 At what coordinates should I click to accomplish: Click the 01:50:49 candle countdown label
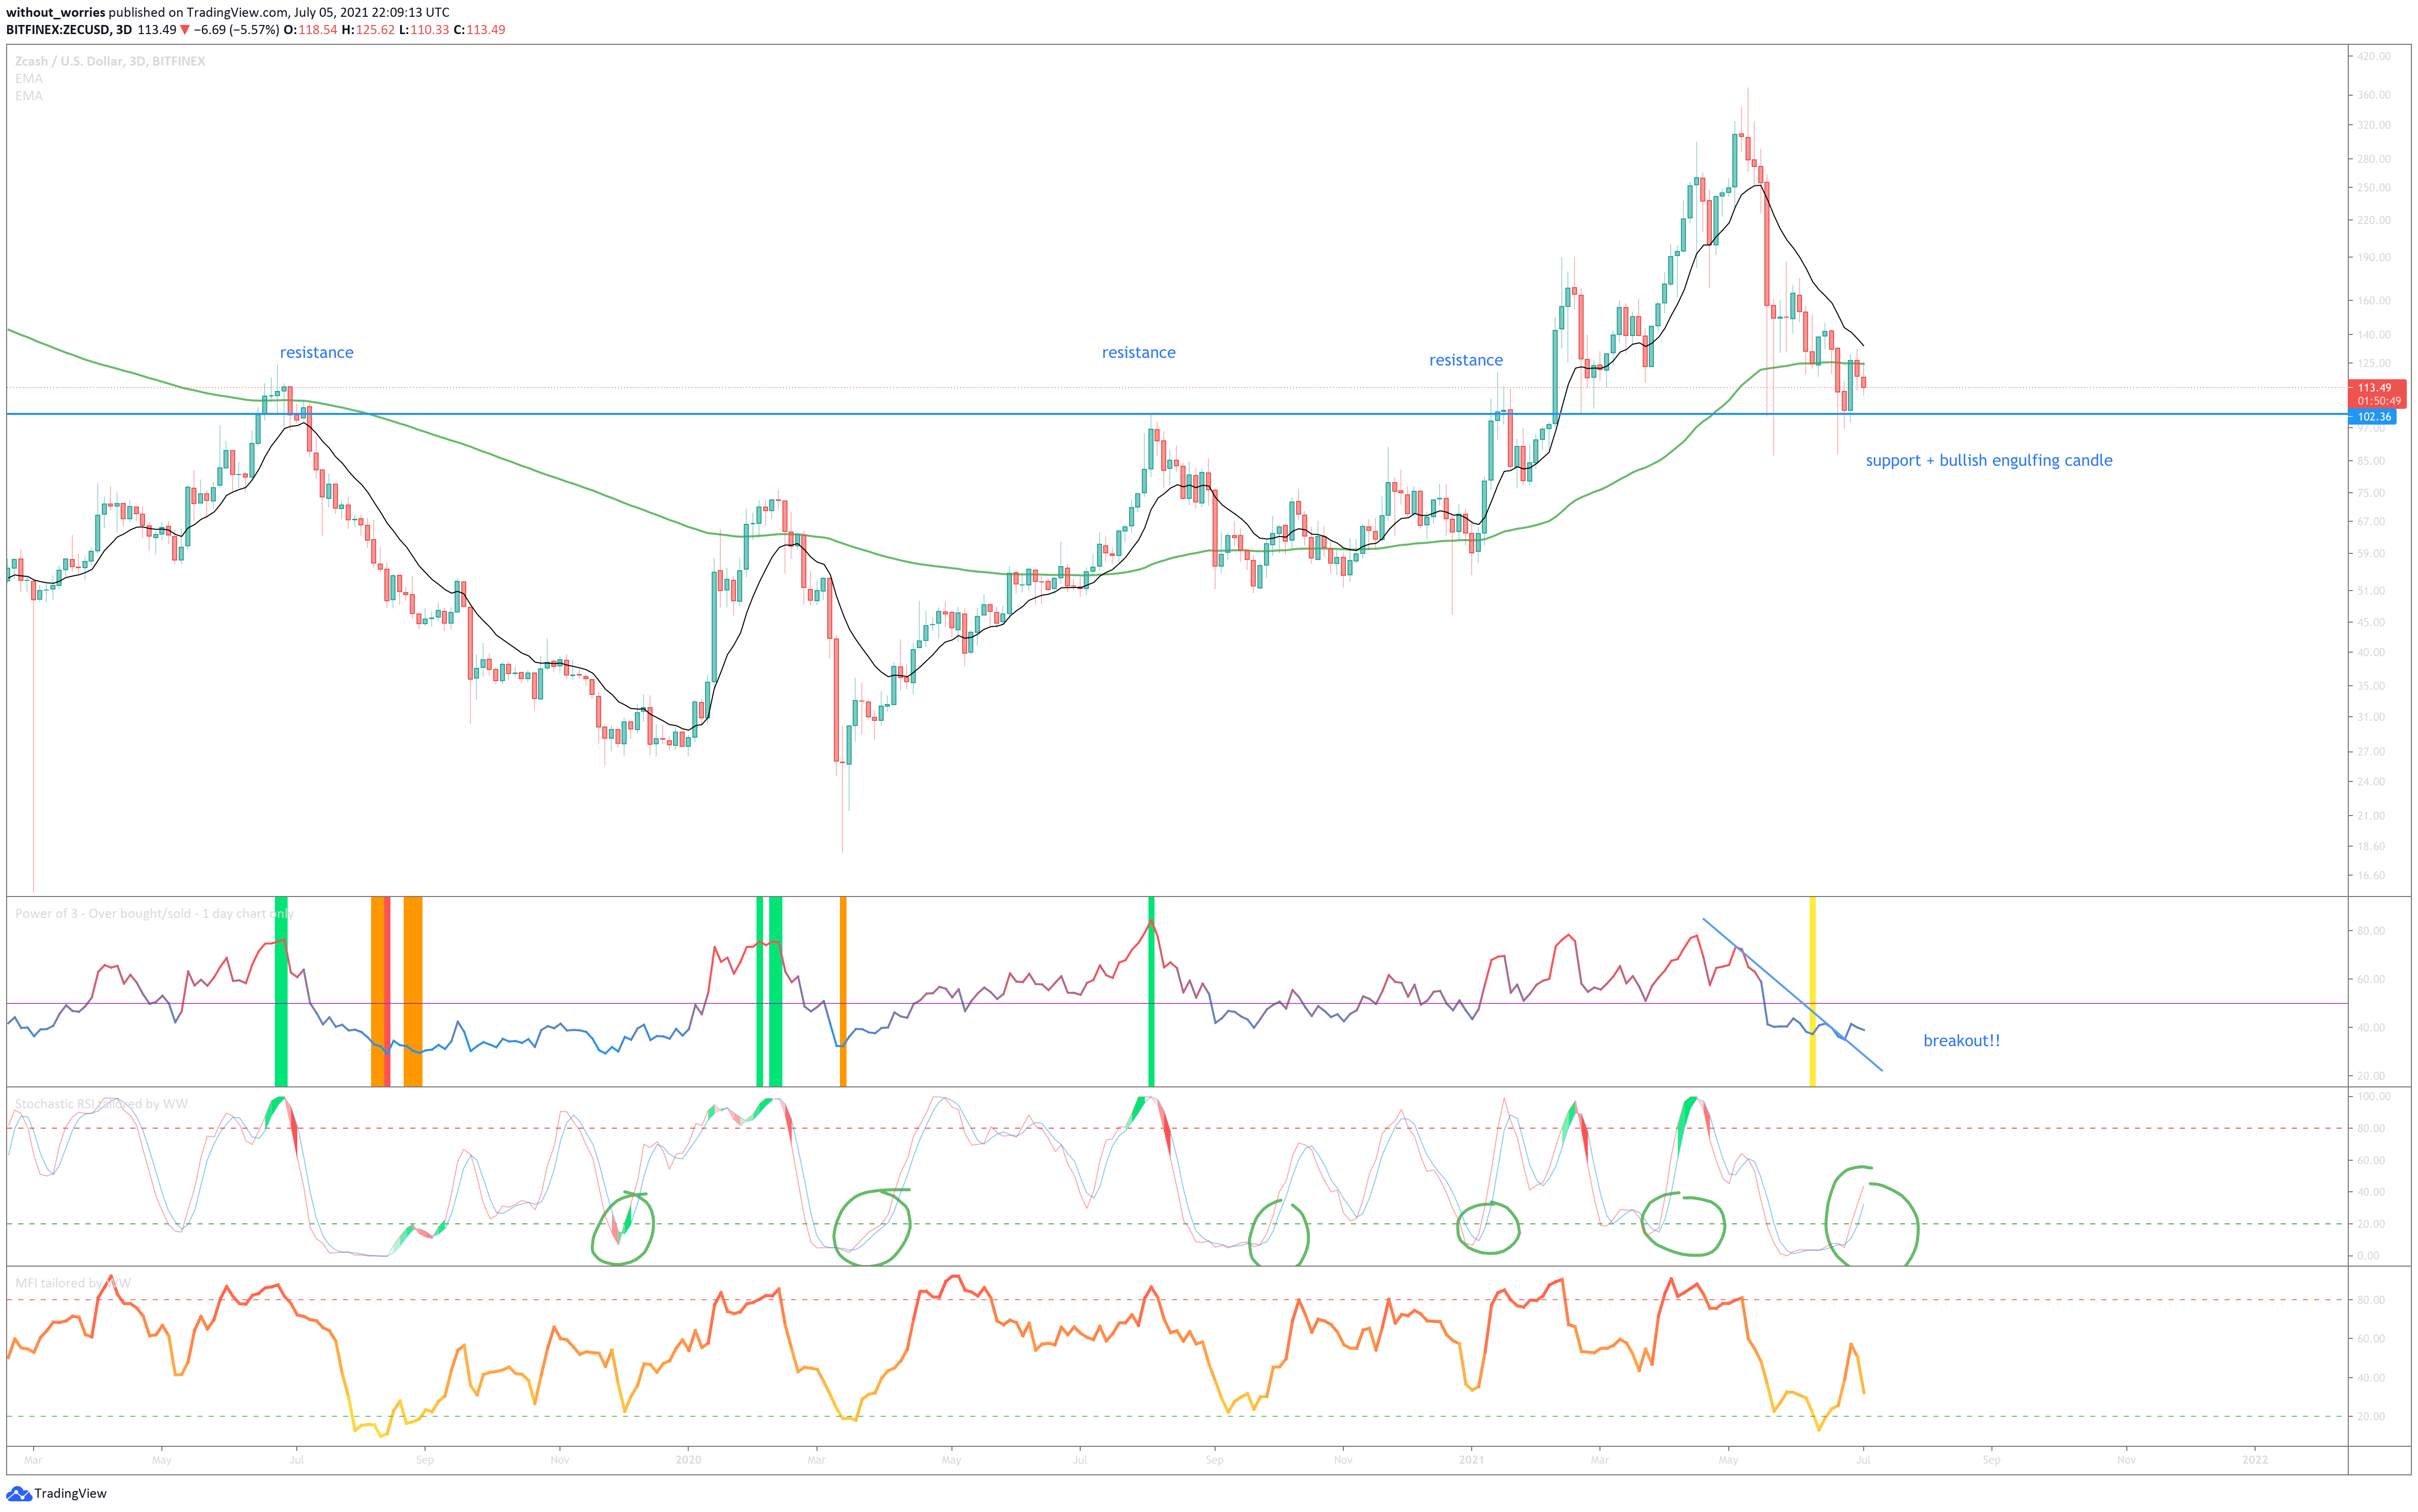2378,401
